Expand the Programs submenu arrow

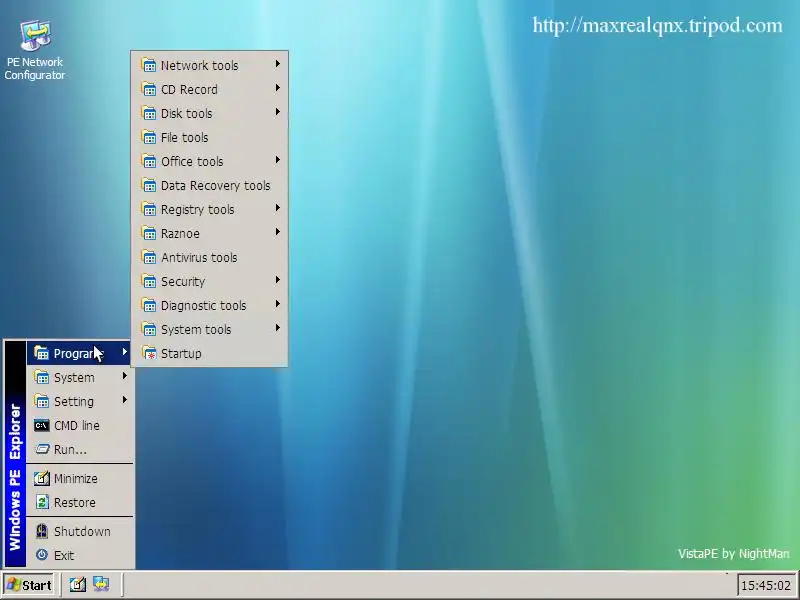coord(124,352)
